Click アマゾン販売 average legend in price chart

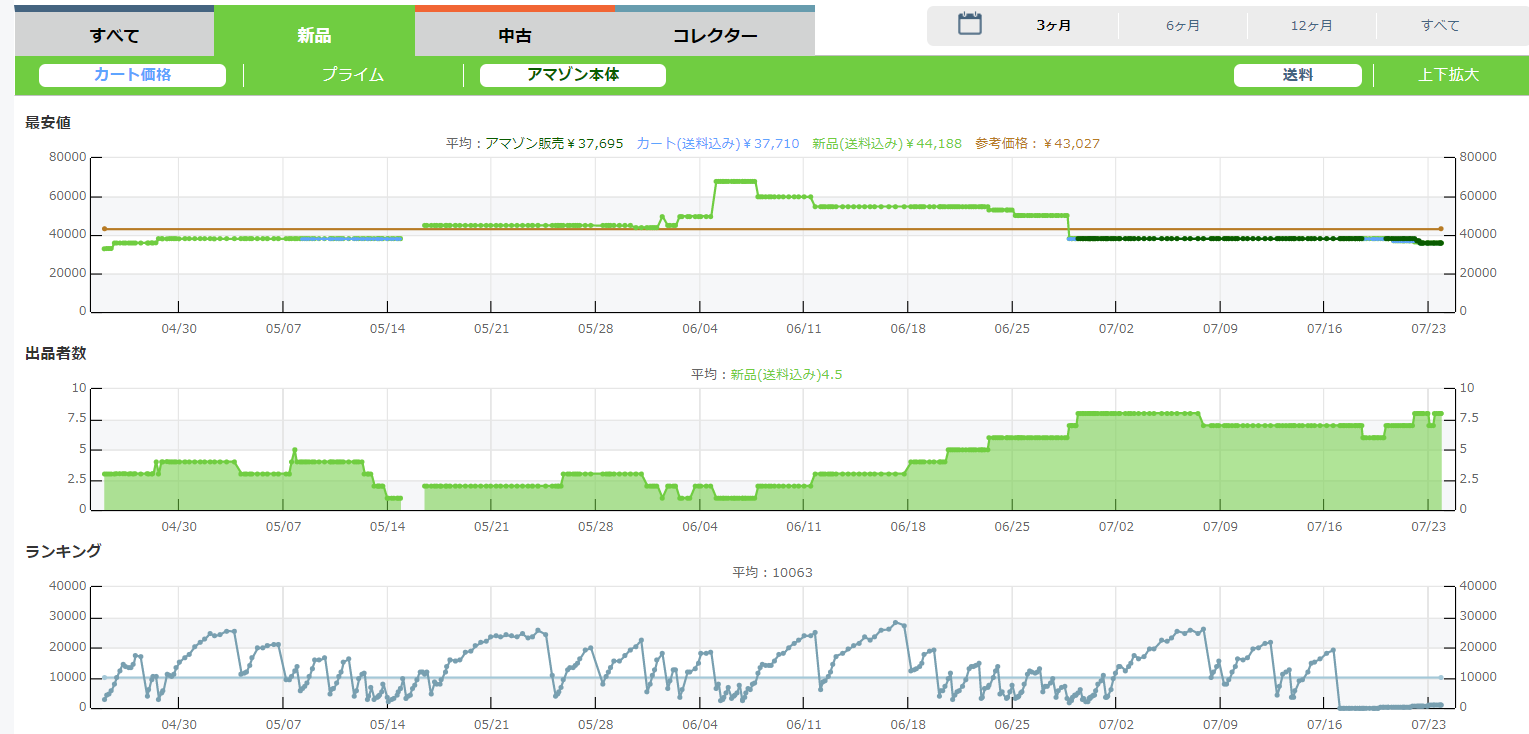pos(554,144)
